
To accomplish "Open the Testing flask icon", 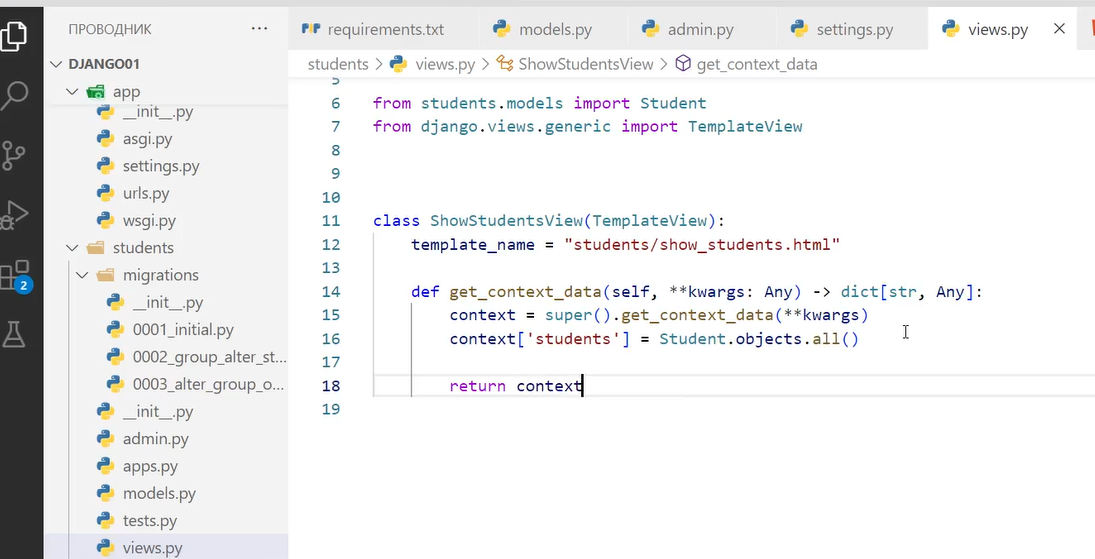I will pos(14,335).
